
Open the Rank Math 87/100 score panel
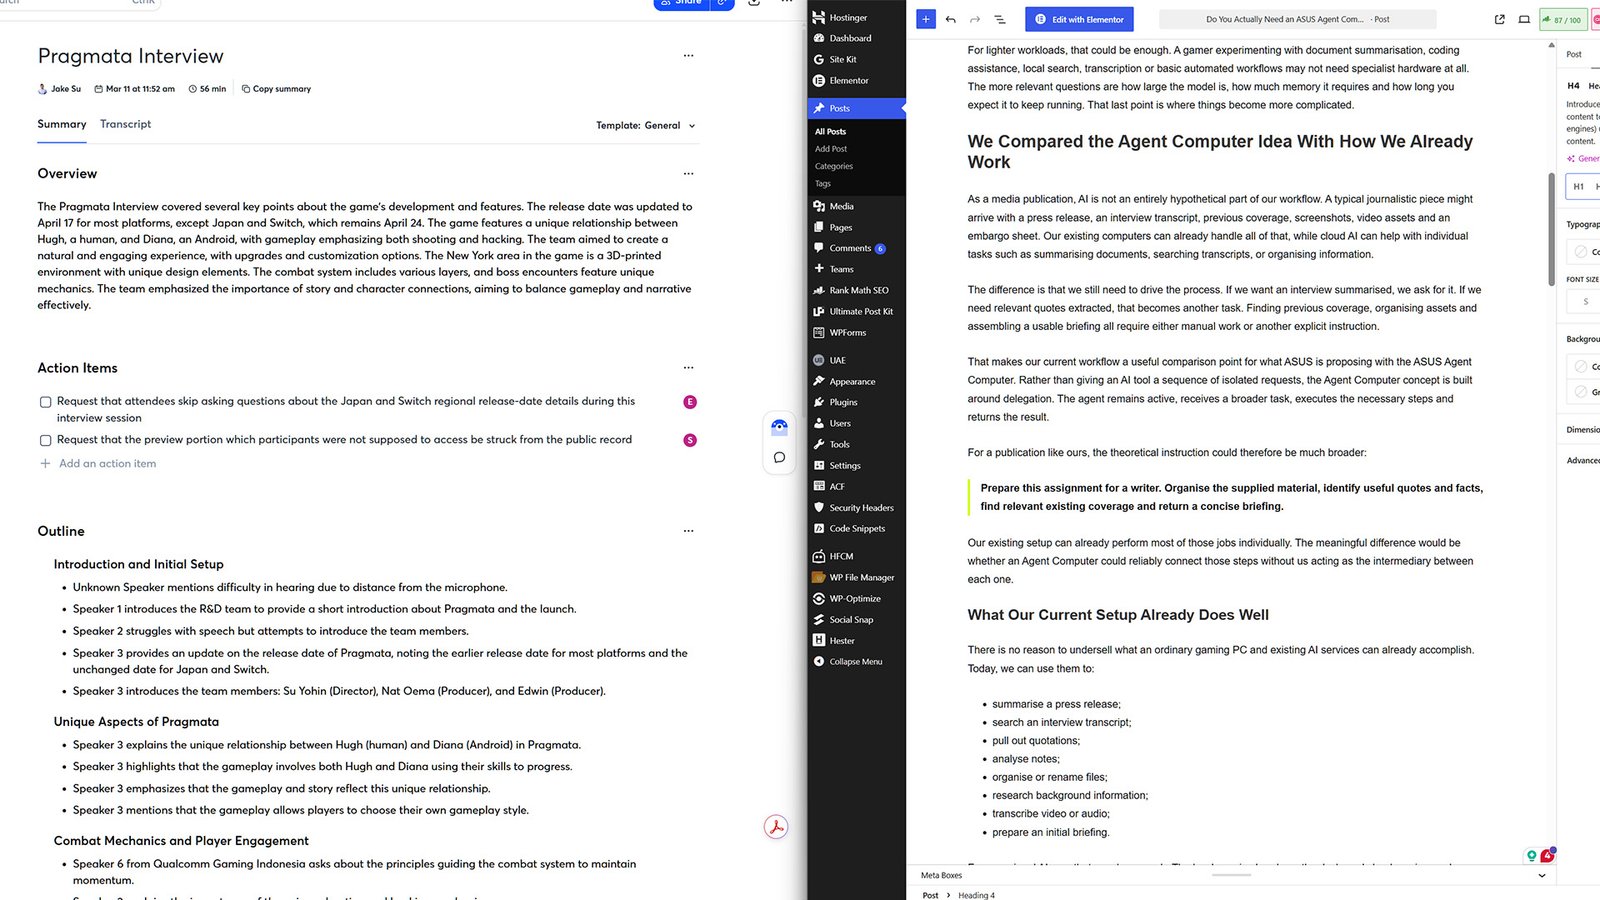click(x=1562, y=19)
